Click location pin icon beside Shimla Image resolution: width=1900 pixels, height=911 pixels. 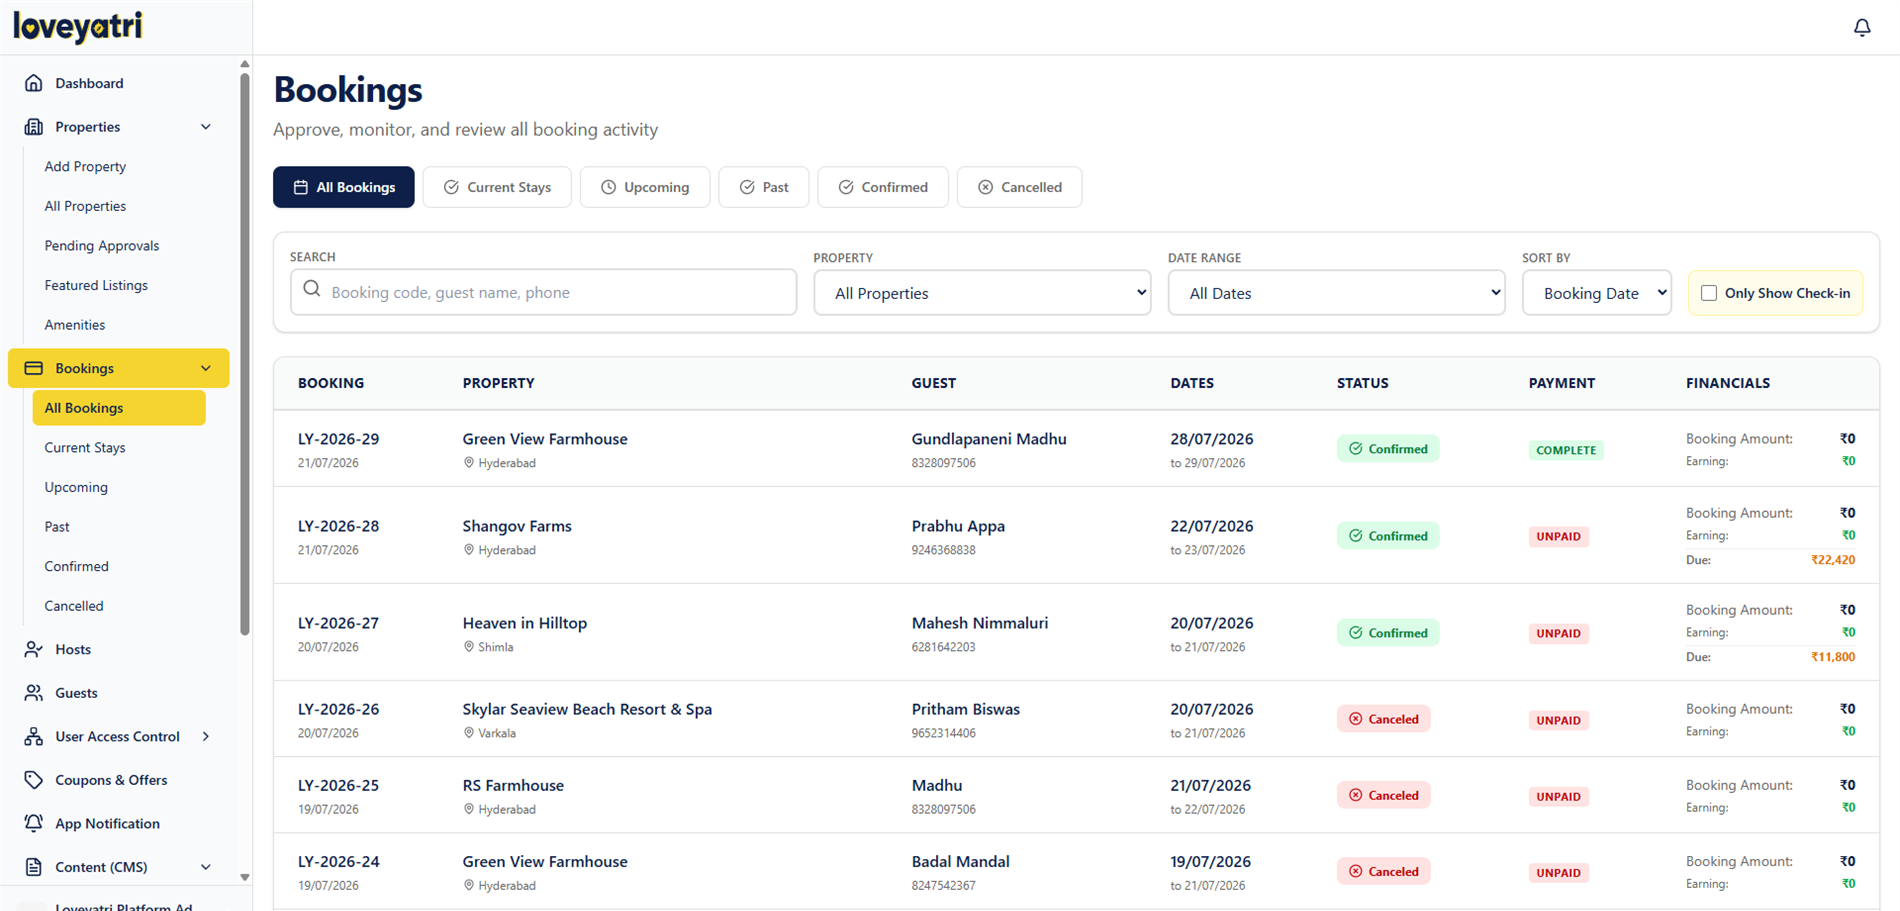[x=468, y=647]
